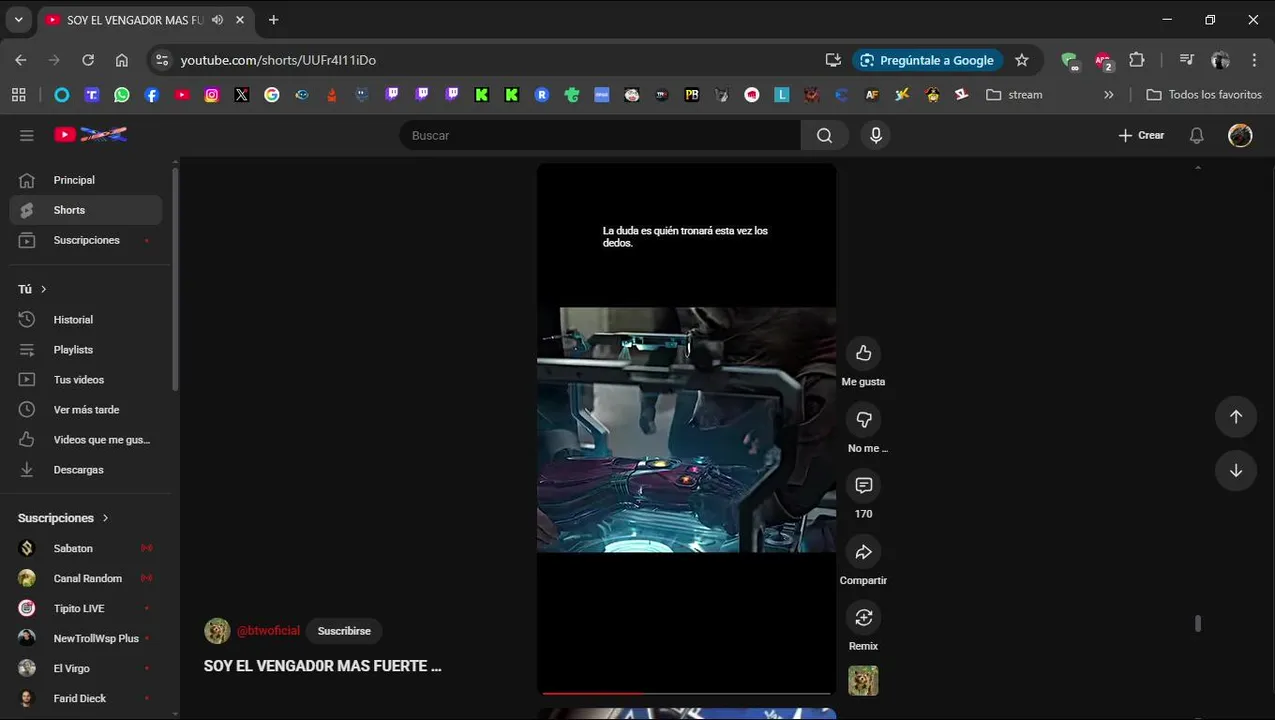The image size is (1275, 720).
Task: Expand the Suscripciones section header
Action: pos(63,518)
